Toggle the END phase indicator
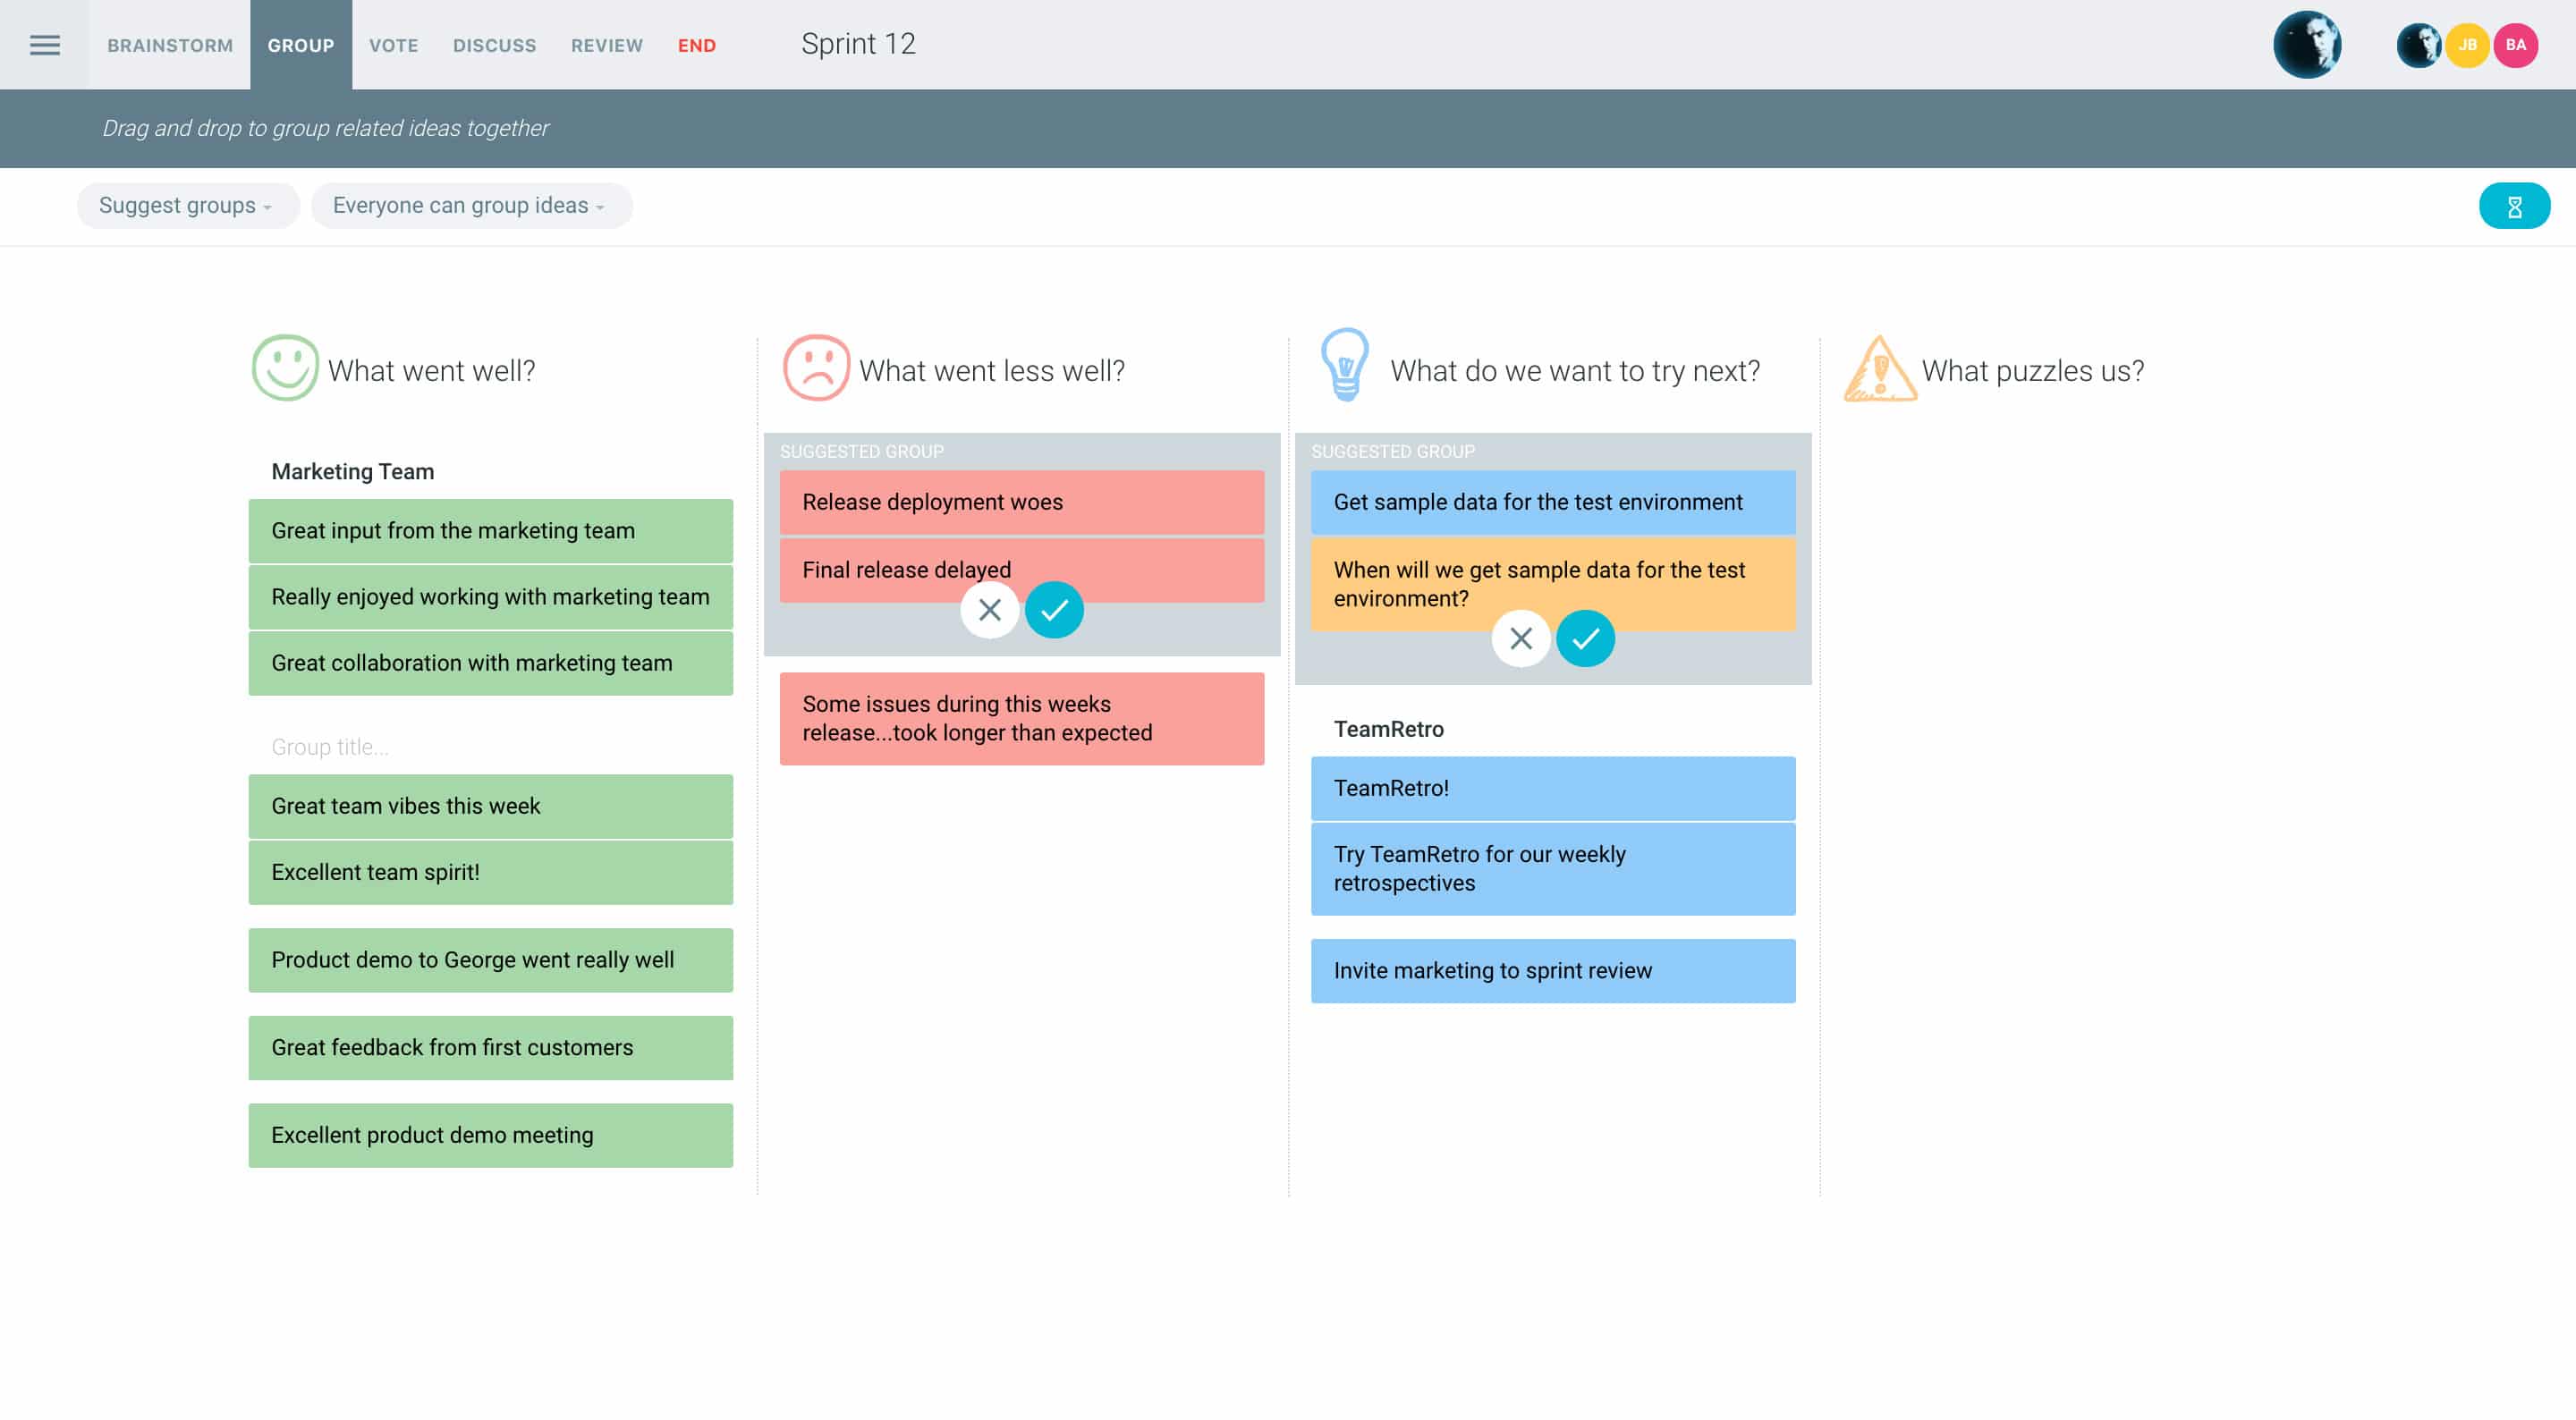This screenshot has width=2576, height=1420. click(696, 44)
